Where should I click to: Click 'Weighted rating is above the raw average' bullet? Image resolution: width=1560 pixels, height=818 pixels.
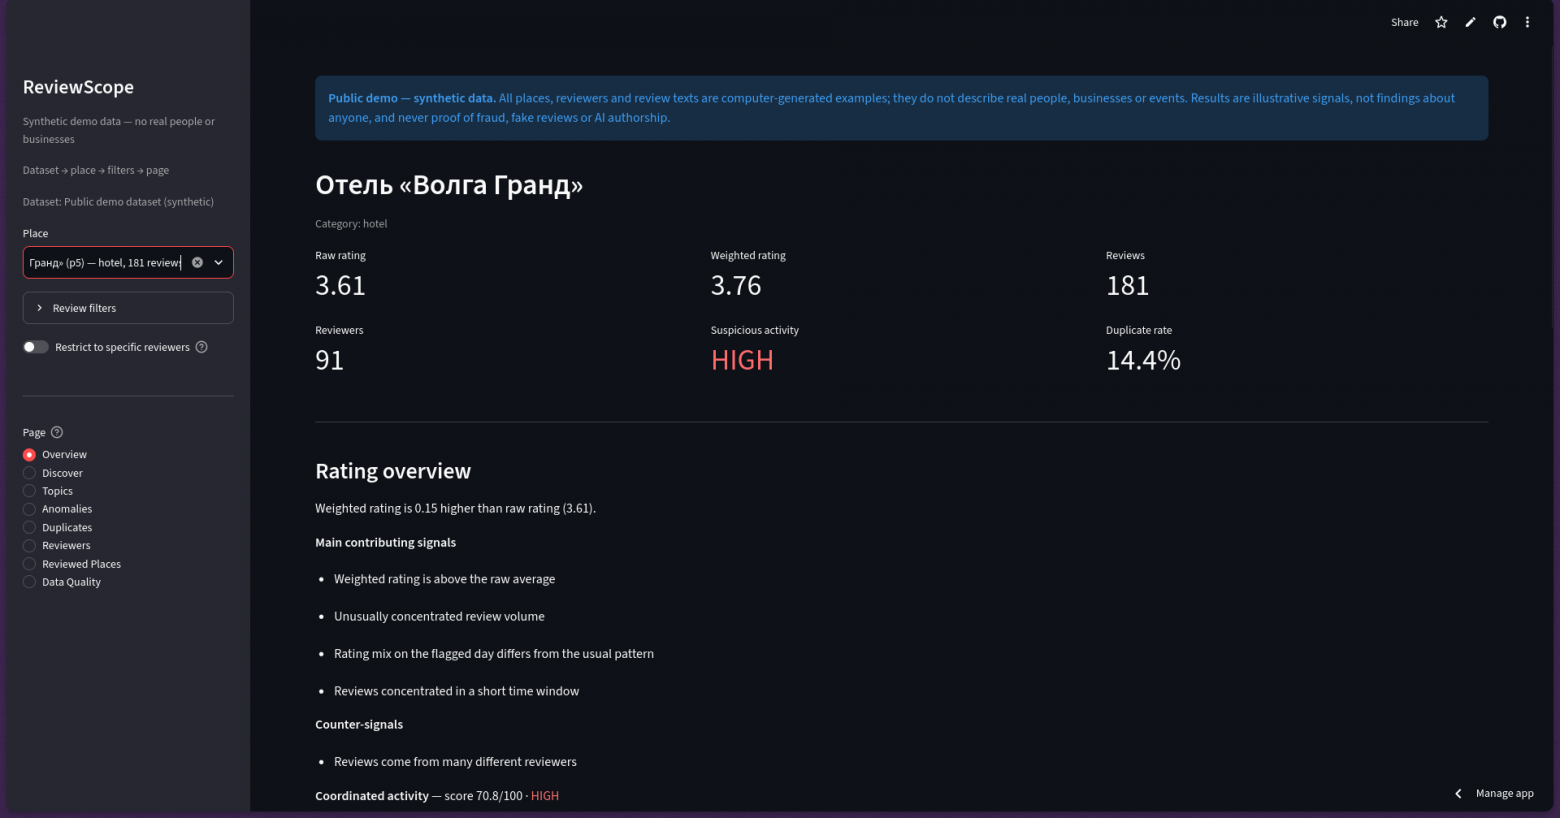pyautogui.click(x=444, y=579)
